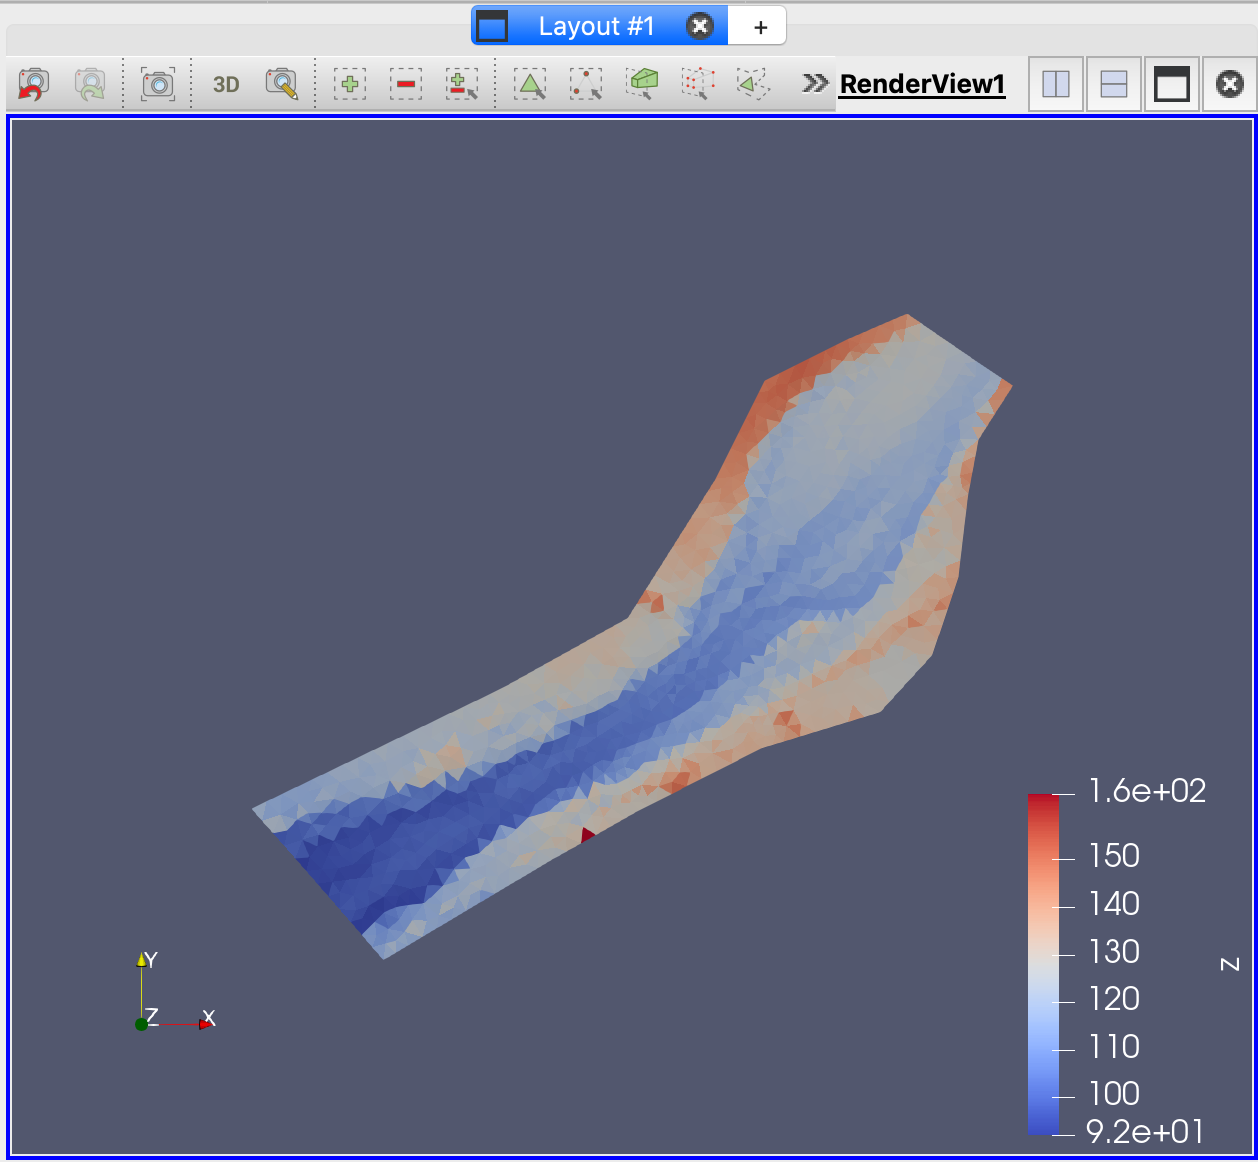Screen dimensions: 1258x1162
Task: Enable add selection mode with plus icon
Action: tap(350, 84)
